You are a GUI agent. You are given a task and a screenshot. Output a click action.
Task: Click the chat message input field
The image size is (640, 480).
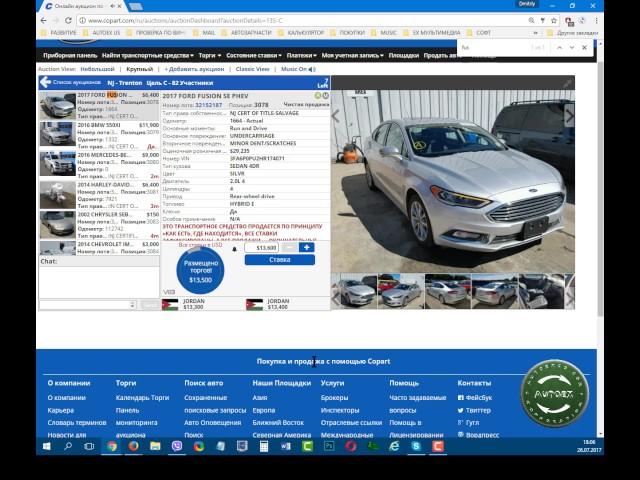(87, 305)
